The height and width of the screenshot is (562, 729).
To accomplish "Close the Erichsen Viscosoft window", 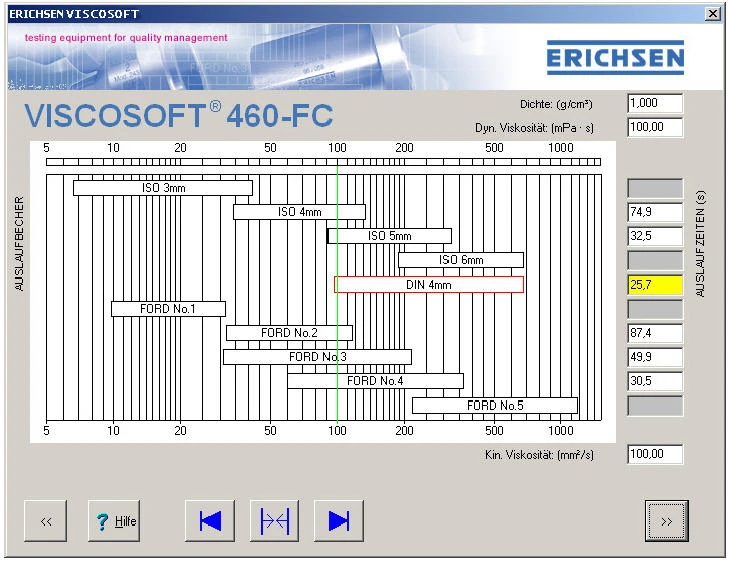I will click(x=712, y=14).
